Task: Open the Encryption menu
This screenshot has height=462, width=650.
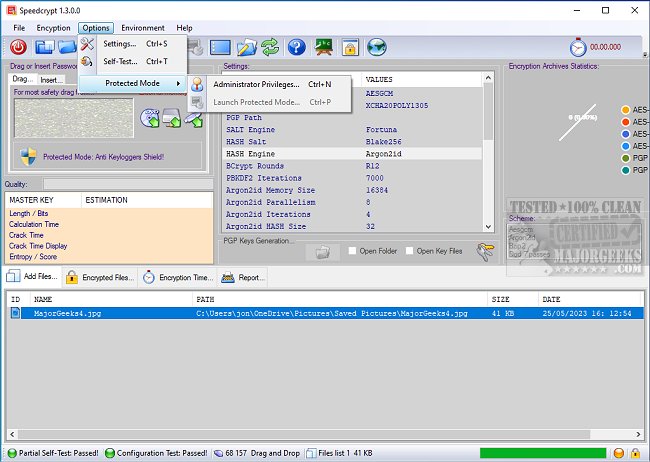Action: [x=53, y=28]
